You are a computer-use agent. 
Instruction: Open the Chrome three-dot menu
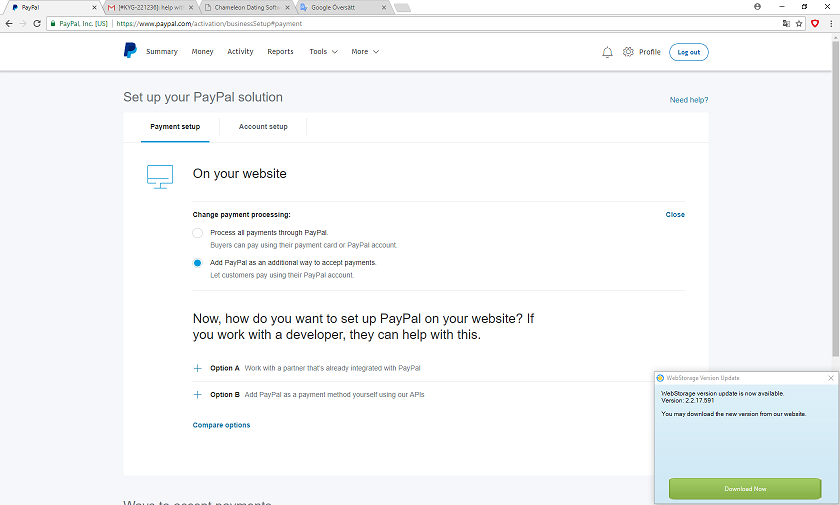point(831,24)
